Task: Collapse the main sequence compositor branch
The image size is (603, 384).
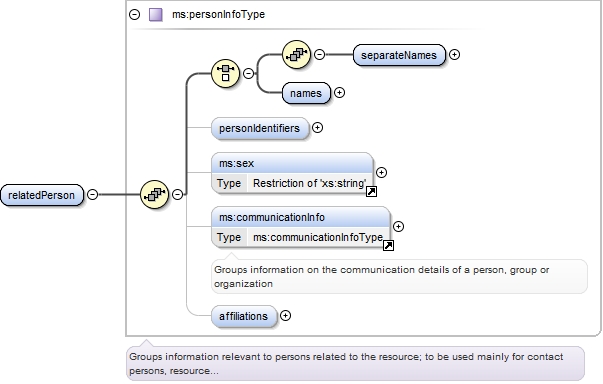Action: (177, 194)
